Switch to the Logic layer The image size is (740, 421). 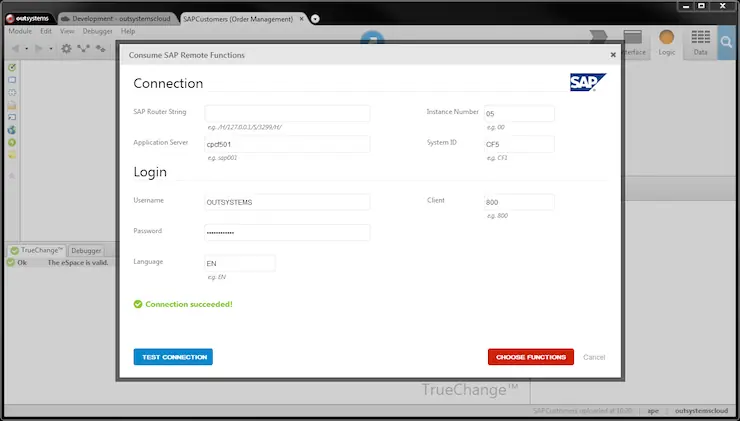click(x=667, y=43)
